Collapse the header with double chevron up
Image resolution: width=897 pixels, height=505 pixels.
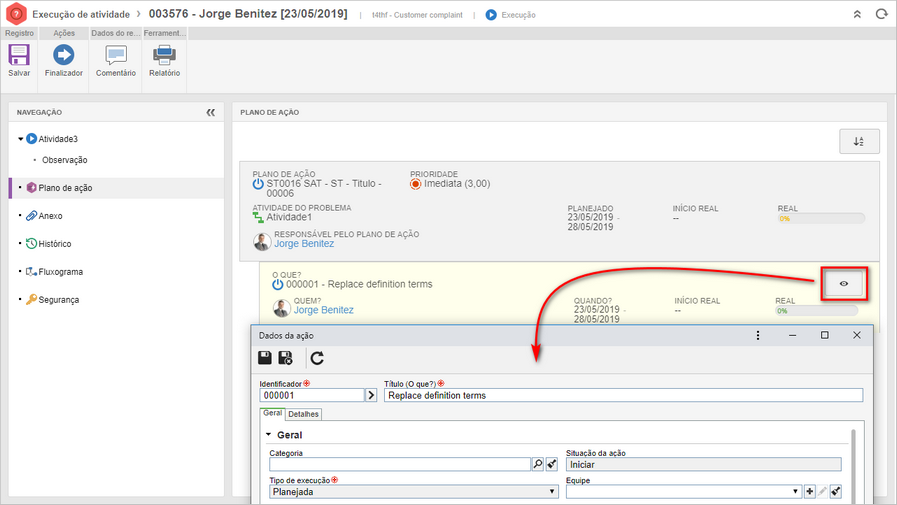(857, 14)
